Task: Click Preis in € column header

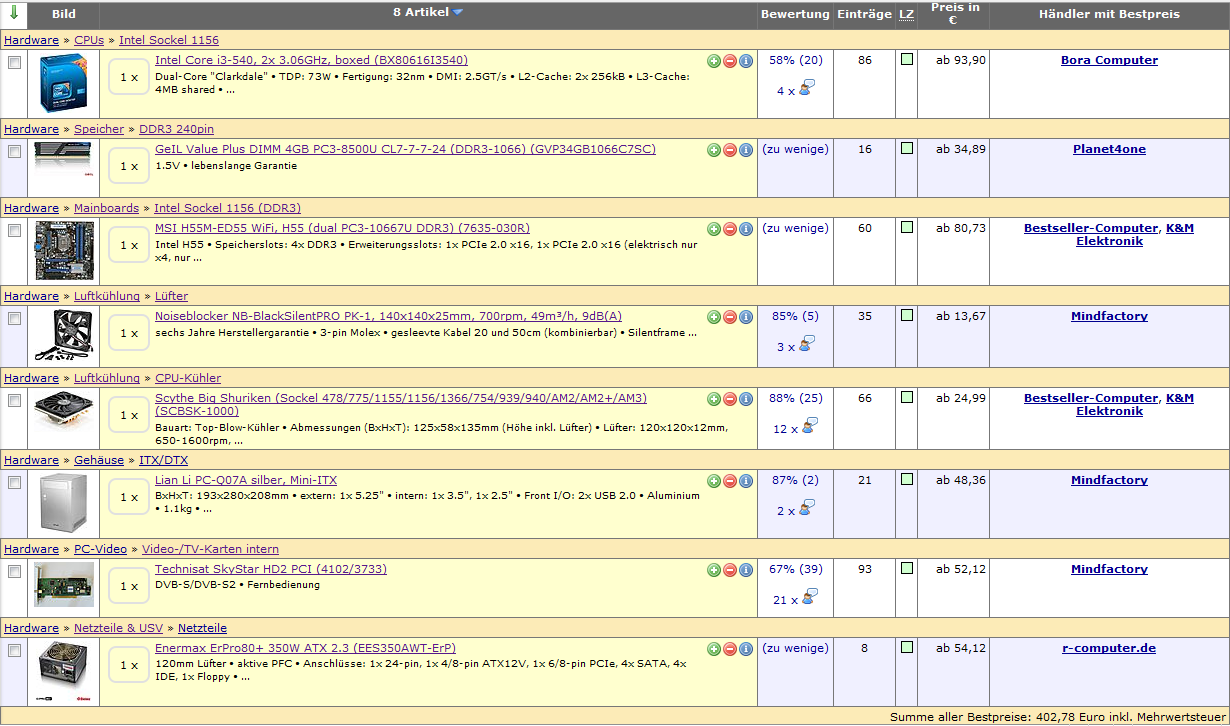Action: (x=954, y=14)
